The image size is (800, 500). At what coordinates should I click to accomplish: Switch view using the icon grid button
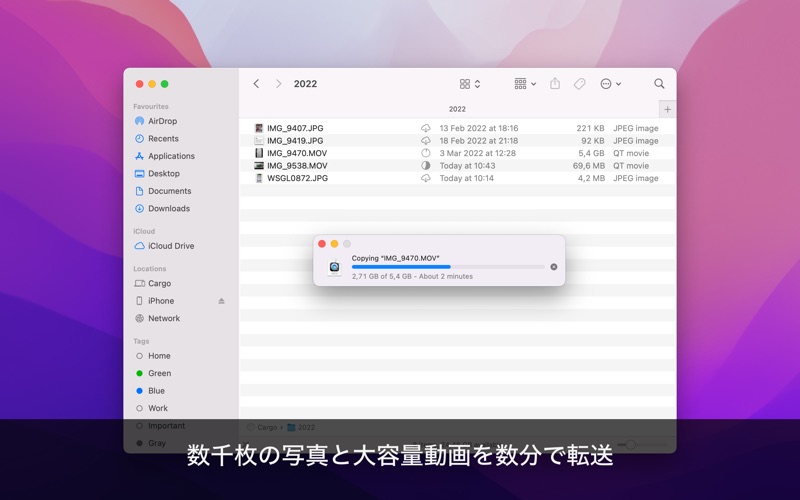[x=469, y=84]
